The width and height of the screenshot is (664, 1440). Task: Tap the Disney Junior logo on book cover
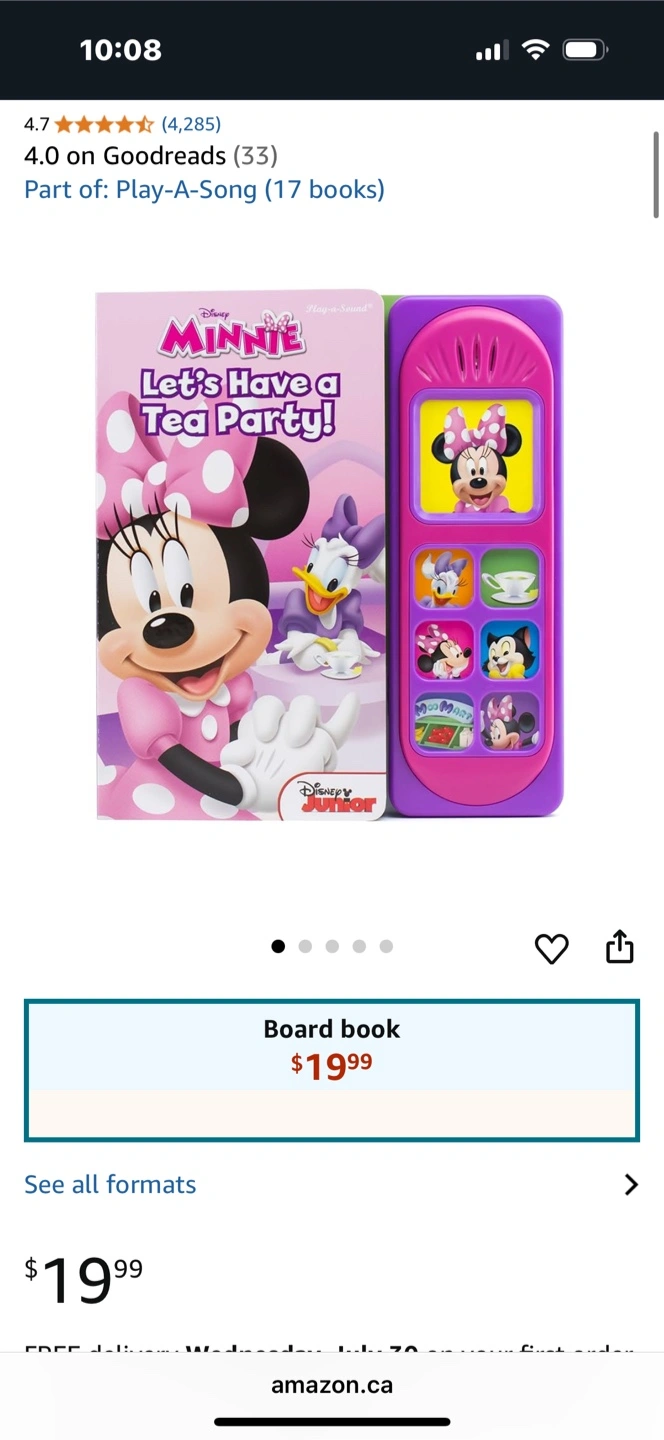pyautogui.click(x=339, y=795)
